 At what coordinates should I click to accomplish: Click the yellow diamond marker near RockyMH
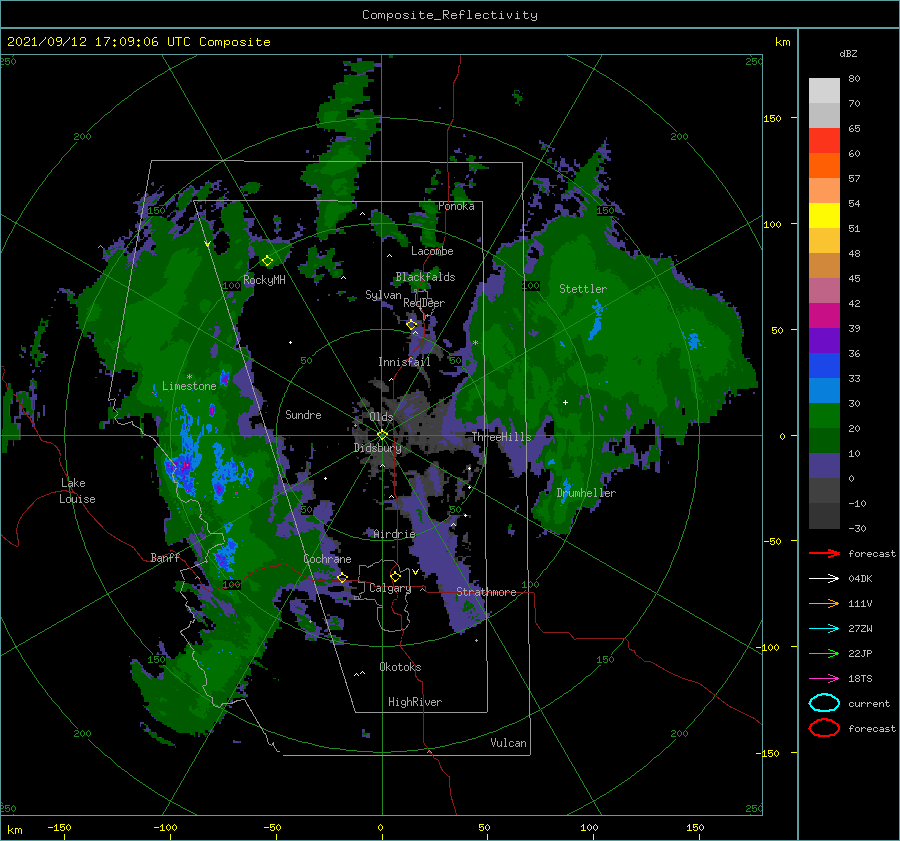(267, 261)
